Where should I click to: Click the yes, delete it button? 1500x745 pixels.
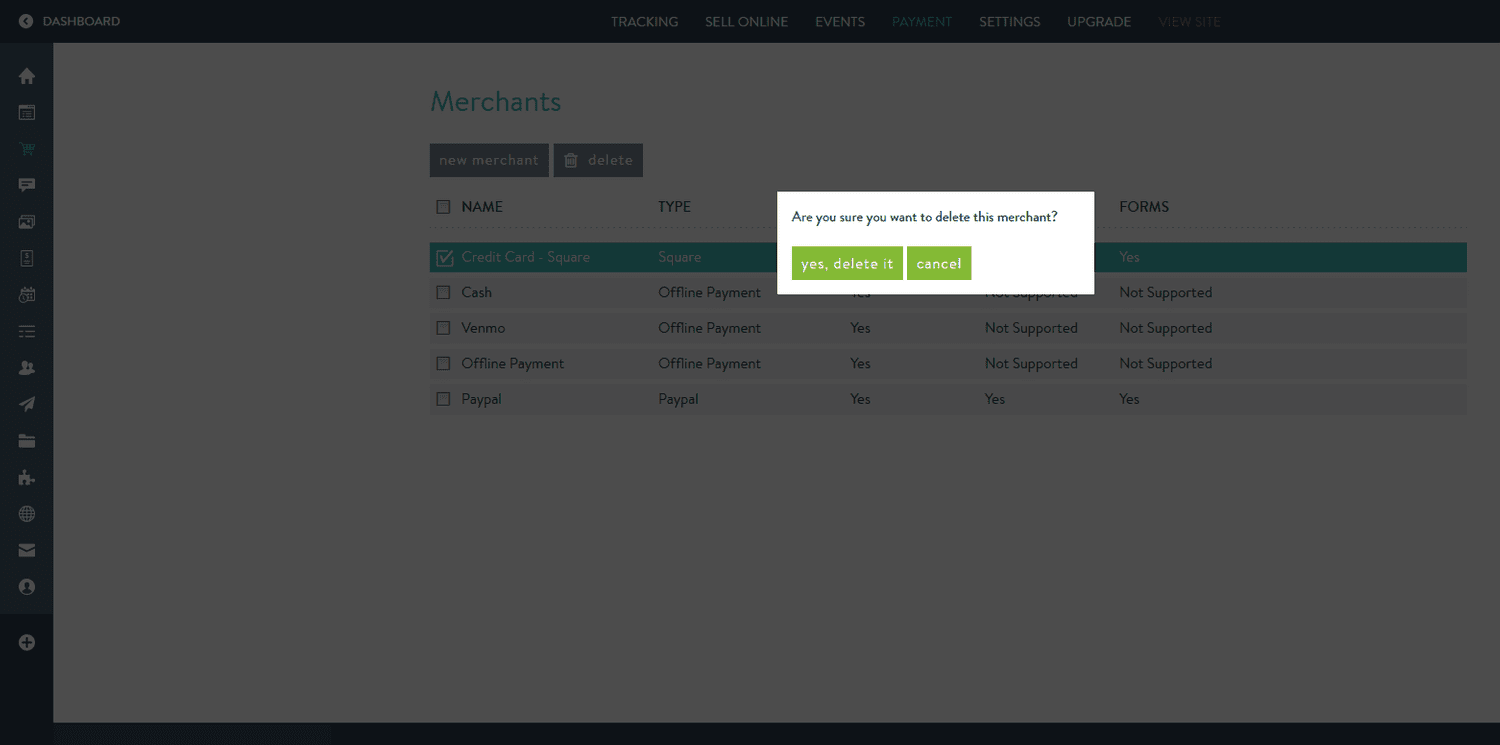coord(847,263)
